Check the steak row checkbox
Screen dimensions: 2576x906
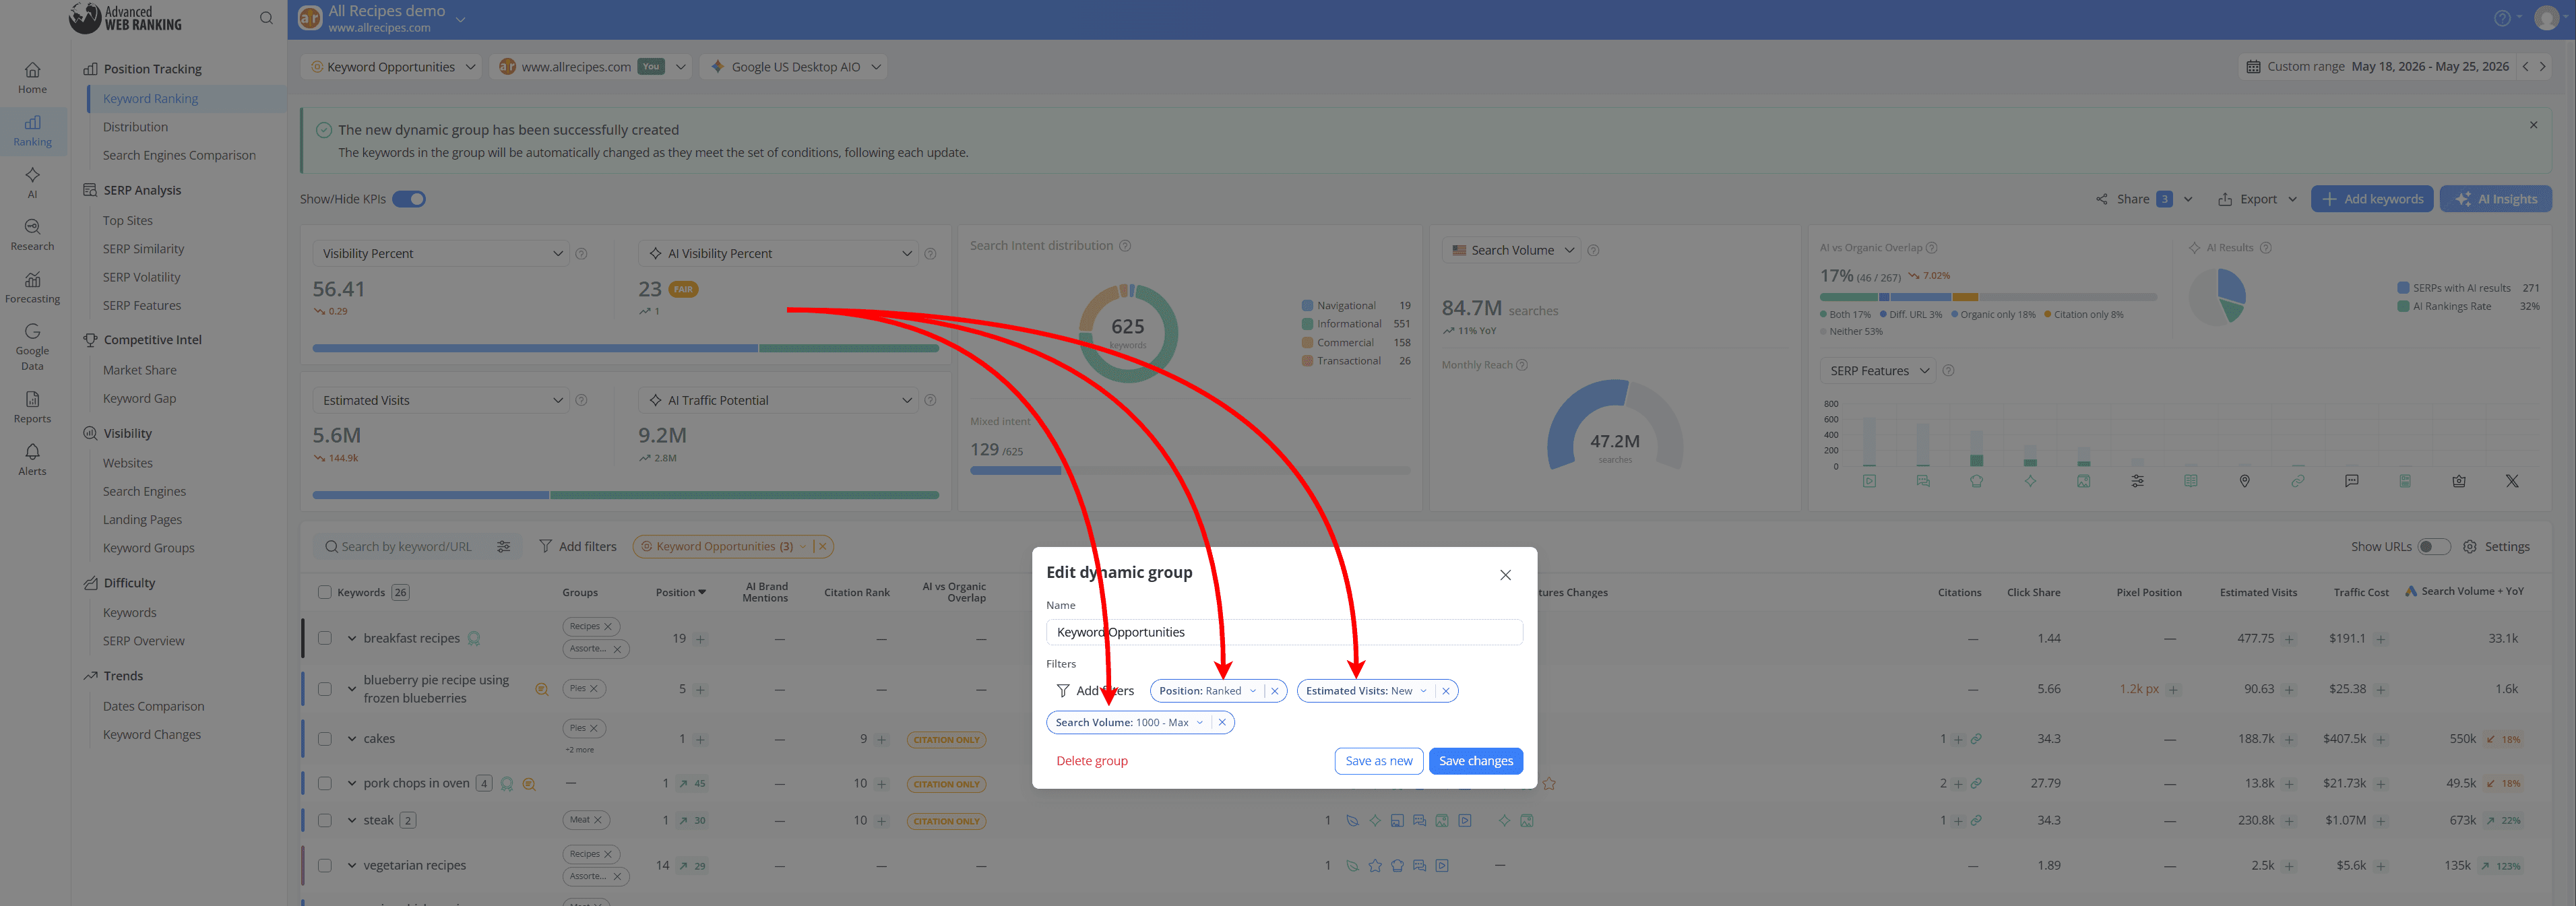(x=324, y=821)
